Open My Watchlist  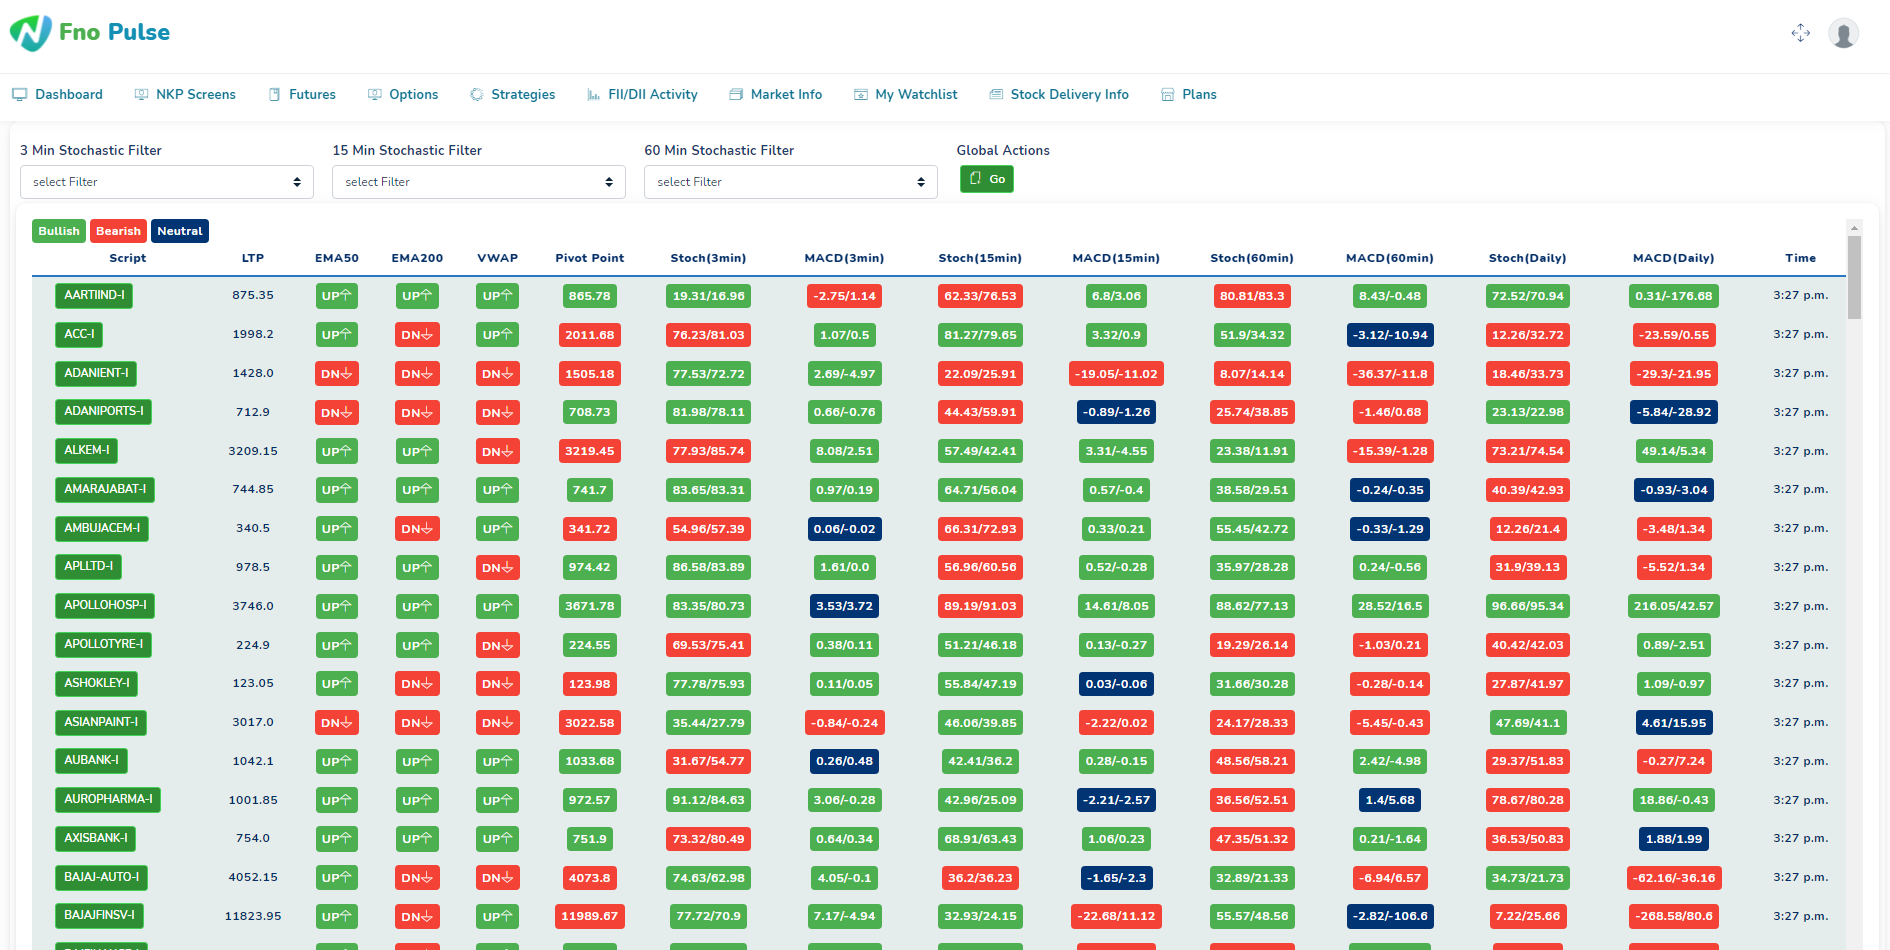pyautogui.click(x=905, y=94)
